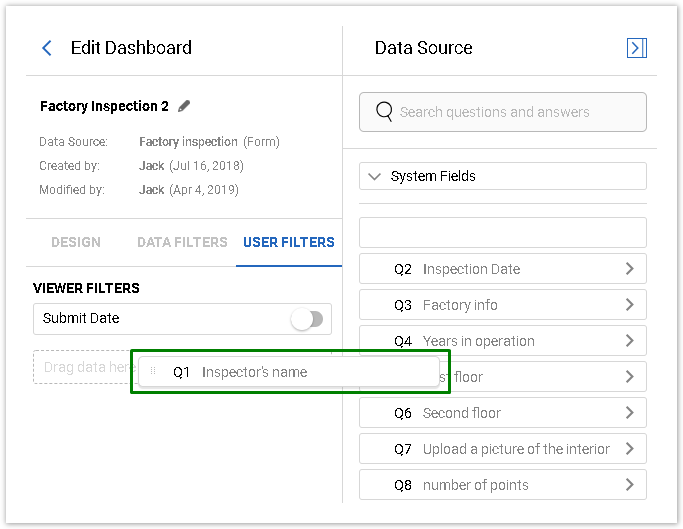Expand Q6 Second floor chevron
Screen dimensions: 683x529
[x=629, y=413]
